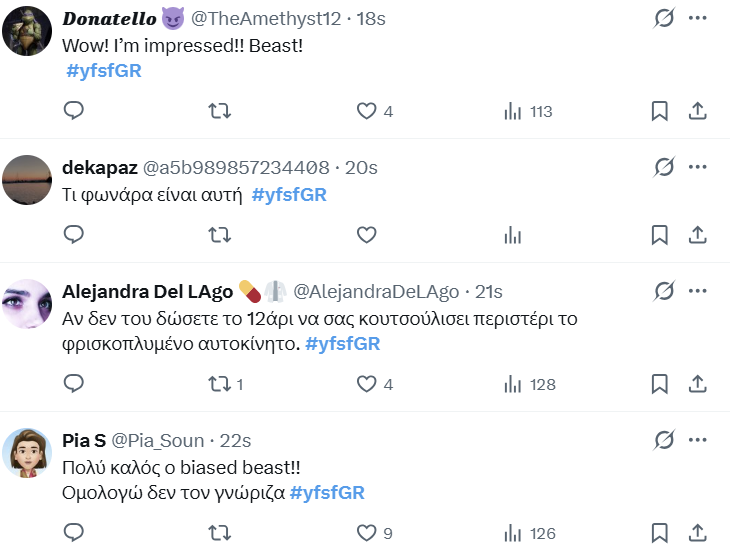
Task: Reply to dekapaz's tweet
Action: click(x=73, y=235)
